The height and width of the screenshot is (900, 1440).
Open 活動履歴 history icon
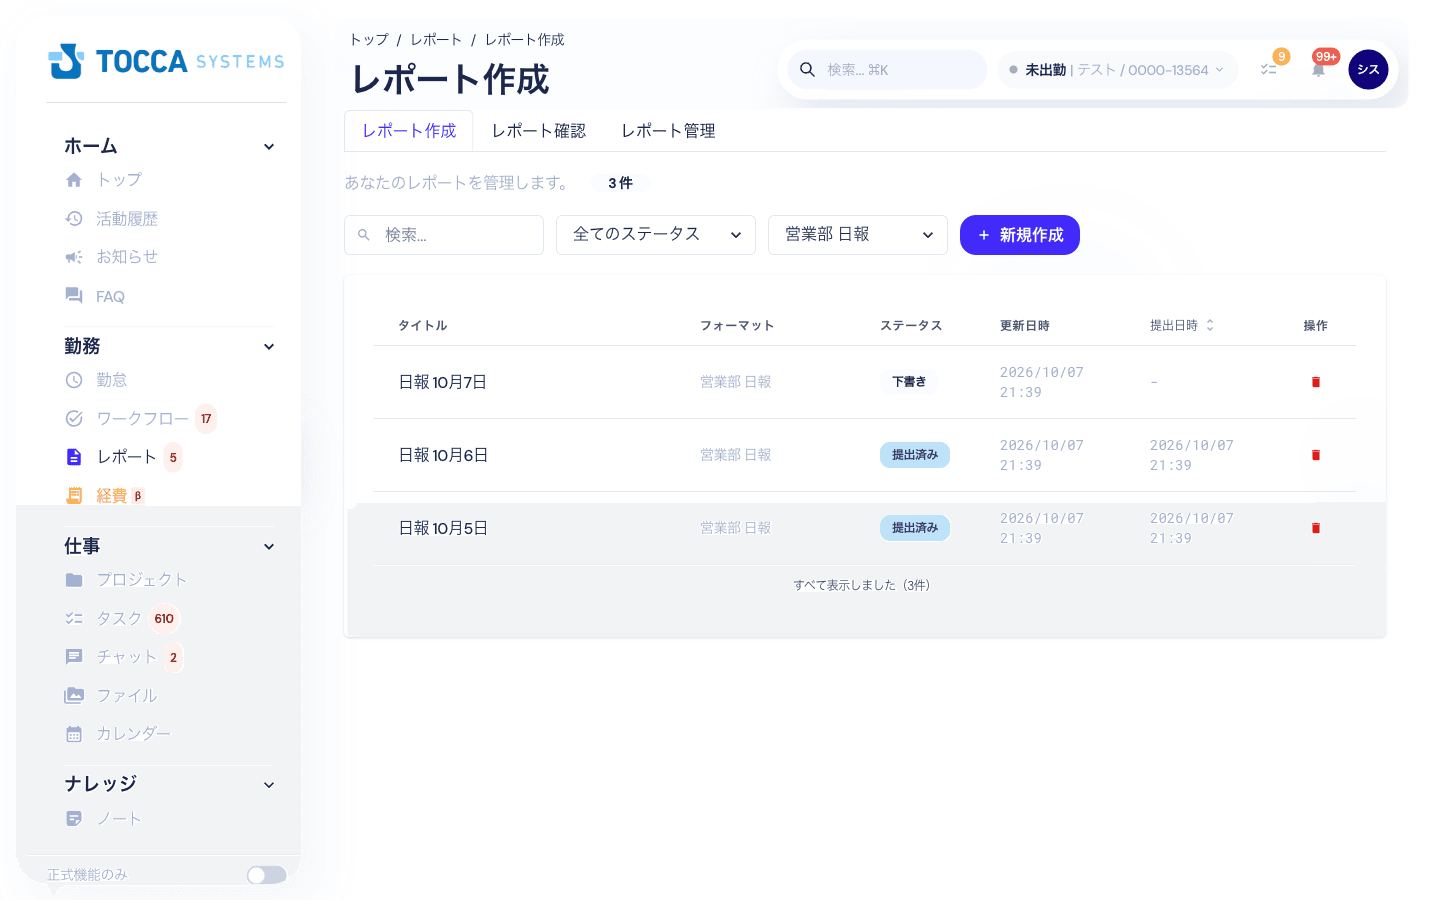coord(74,219)
